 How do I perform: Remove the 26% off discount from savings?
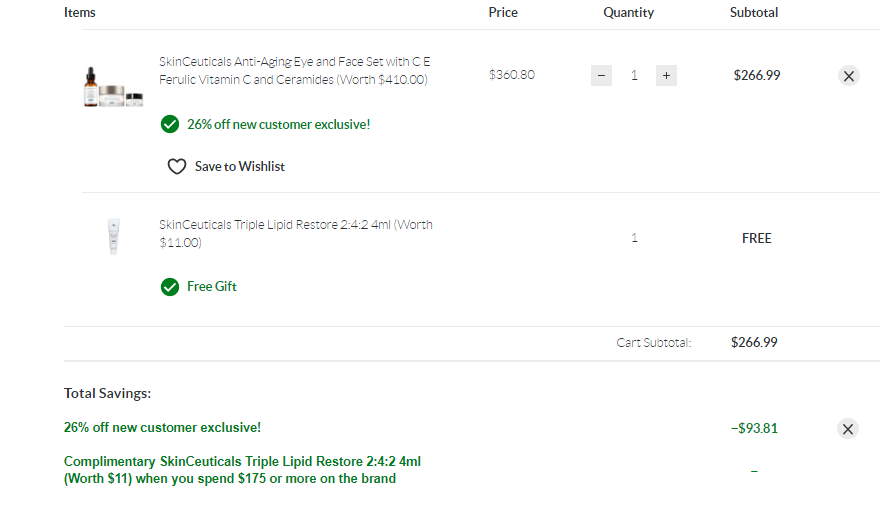(x=848, y=428)
